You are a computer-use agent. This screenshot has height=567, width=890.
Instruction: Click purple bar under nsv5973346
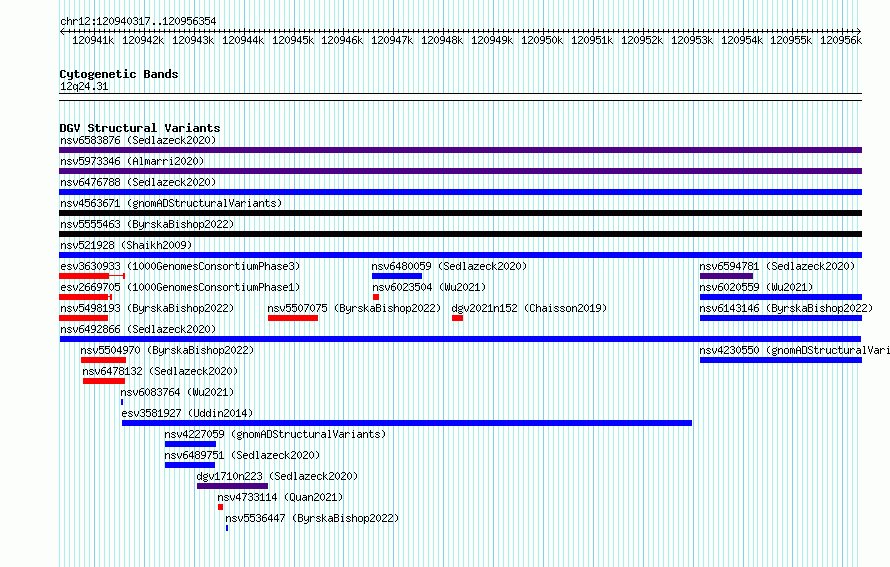[460, 171]
